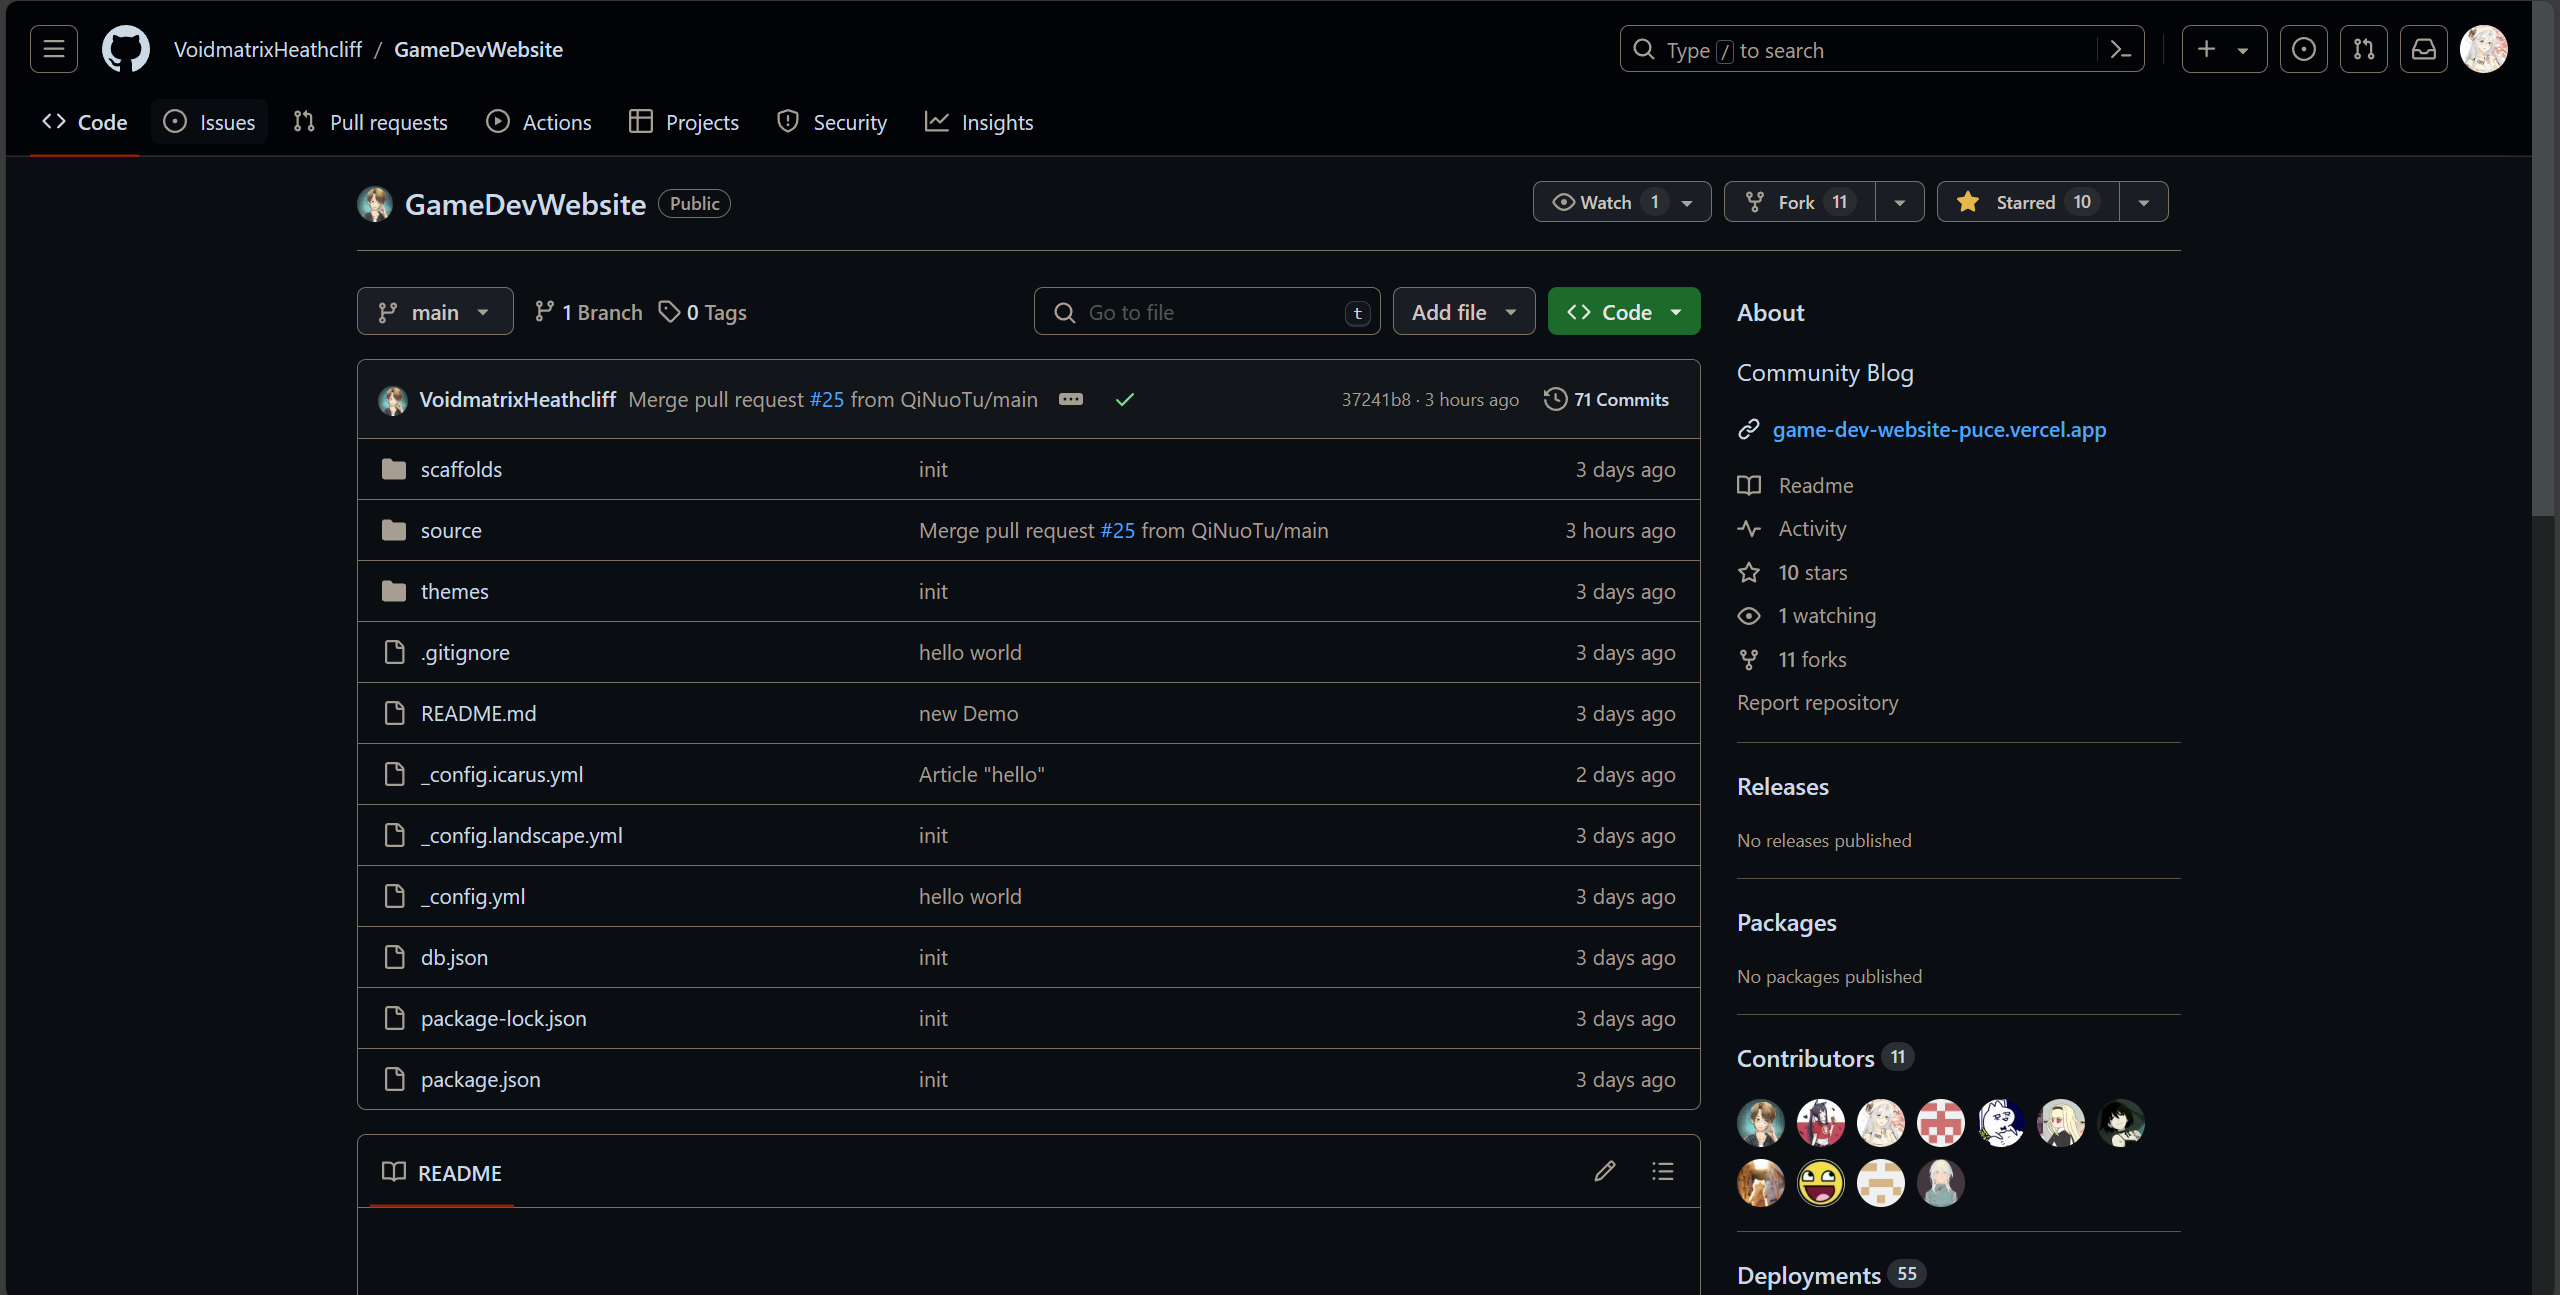
Task: Open notifications inbox icon
Action: point(2424,49)
